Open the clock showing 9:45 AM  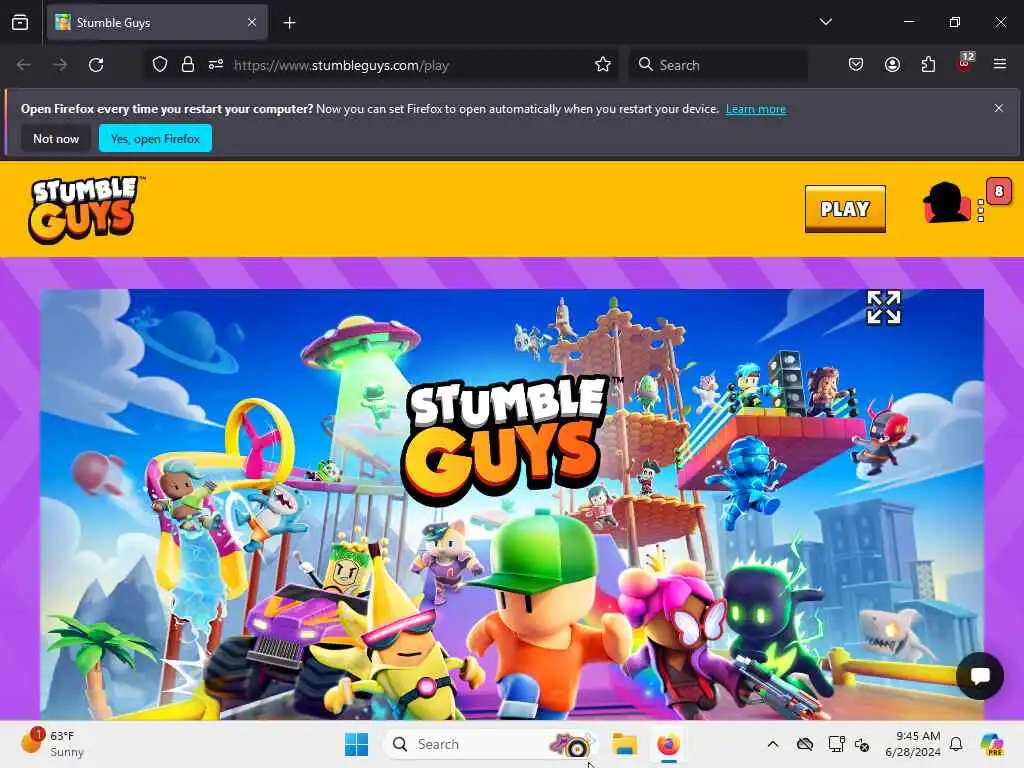click(x=913, y=744)
